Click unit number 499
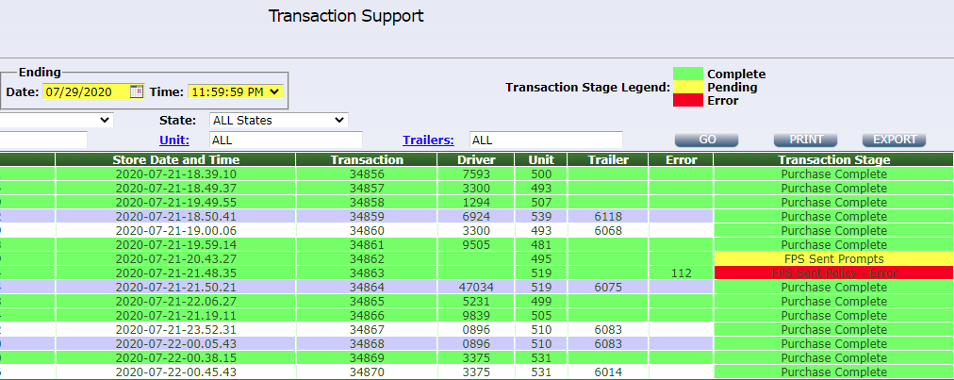 click(541, 301)
